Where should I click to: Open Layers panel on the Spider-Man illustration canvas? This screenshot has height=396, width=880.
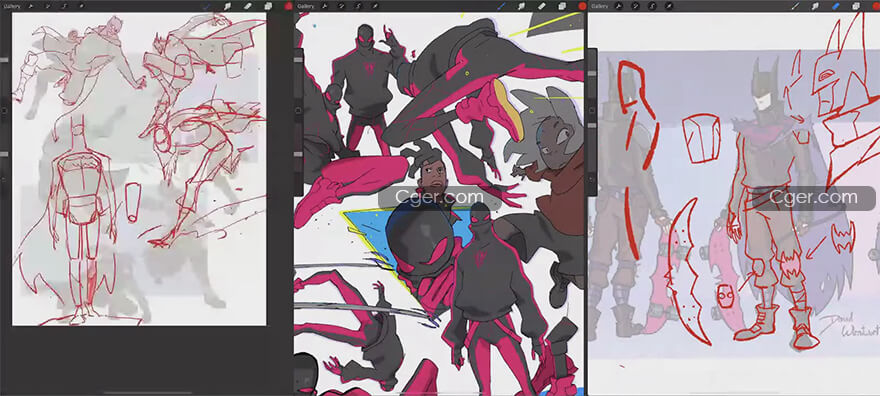562,6
